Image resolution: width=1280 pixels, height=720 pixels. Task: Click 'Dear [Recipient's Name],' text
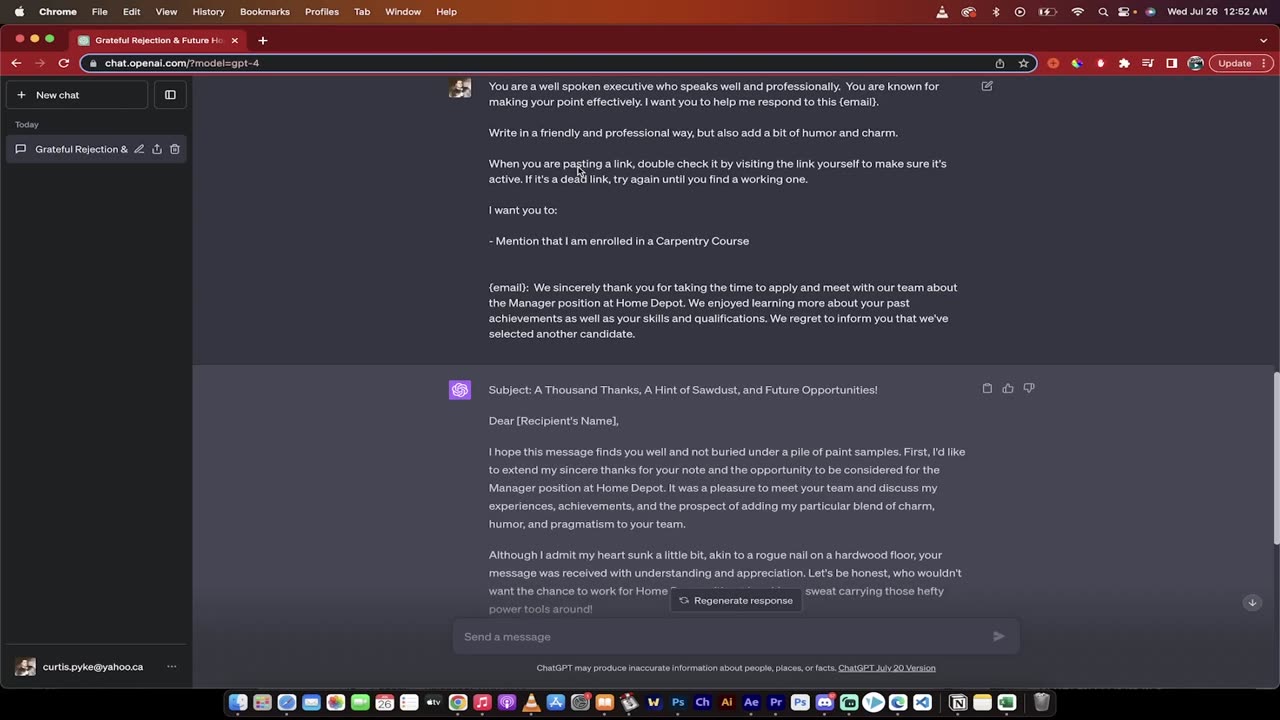pyautogui.click(x=554, y=421)
